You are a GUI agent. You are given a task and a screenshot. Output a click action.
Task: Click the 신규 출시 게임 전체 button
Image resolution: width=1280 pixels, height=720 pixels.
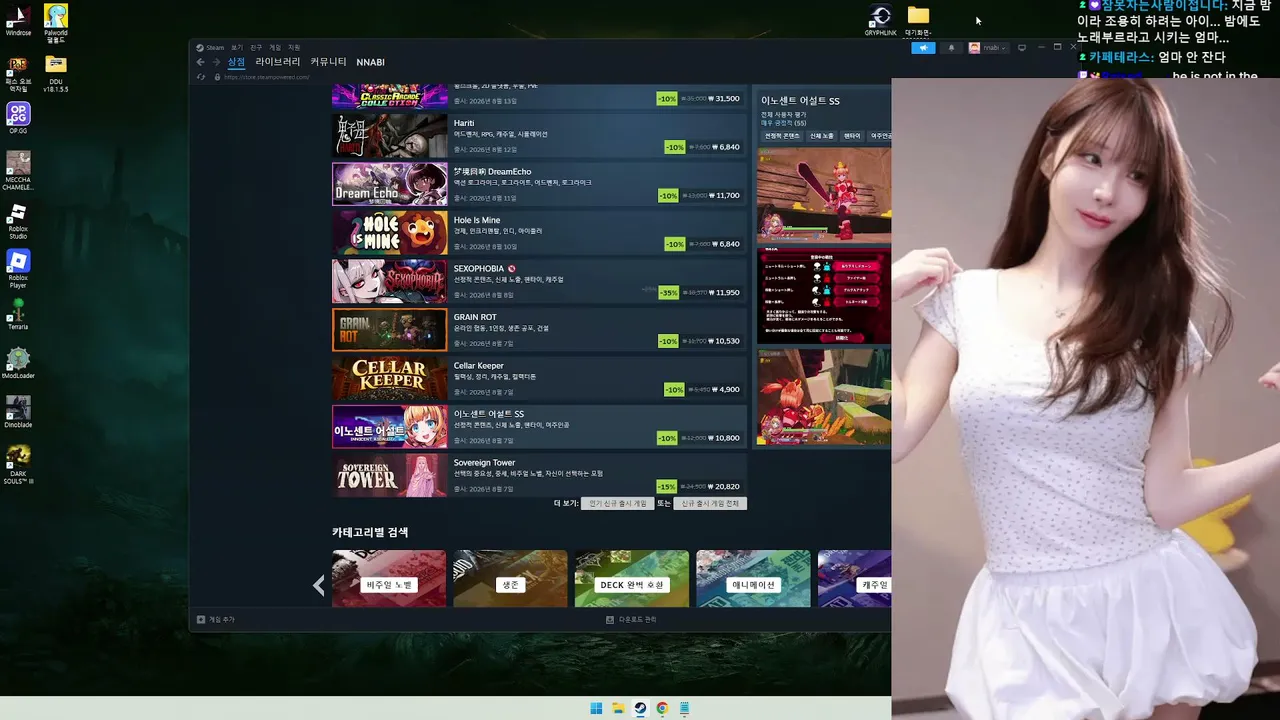click(x=710, y=504)
